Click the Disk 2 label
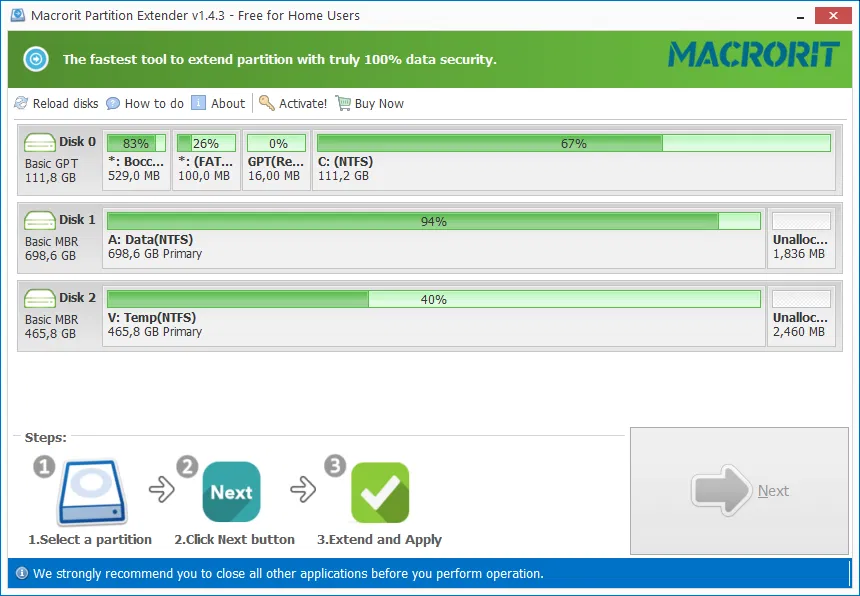This screenshot has height=596, width=860. coord(77,297)
